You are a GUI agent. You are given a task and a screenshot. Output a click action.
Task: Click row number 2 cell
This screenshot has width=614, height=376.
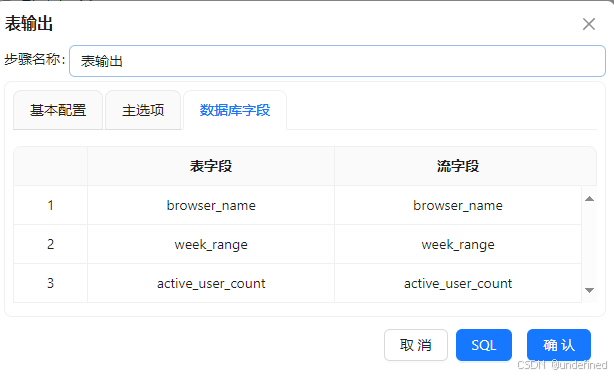51,244
